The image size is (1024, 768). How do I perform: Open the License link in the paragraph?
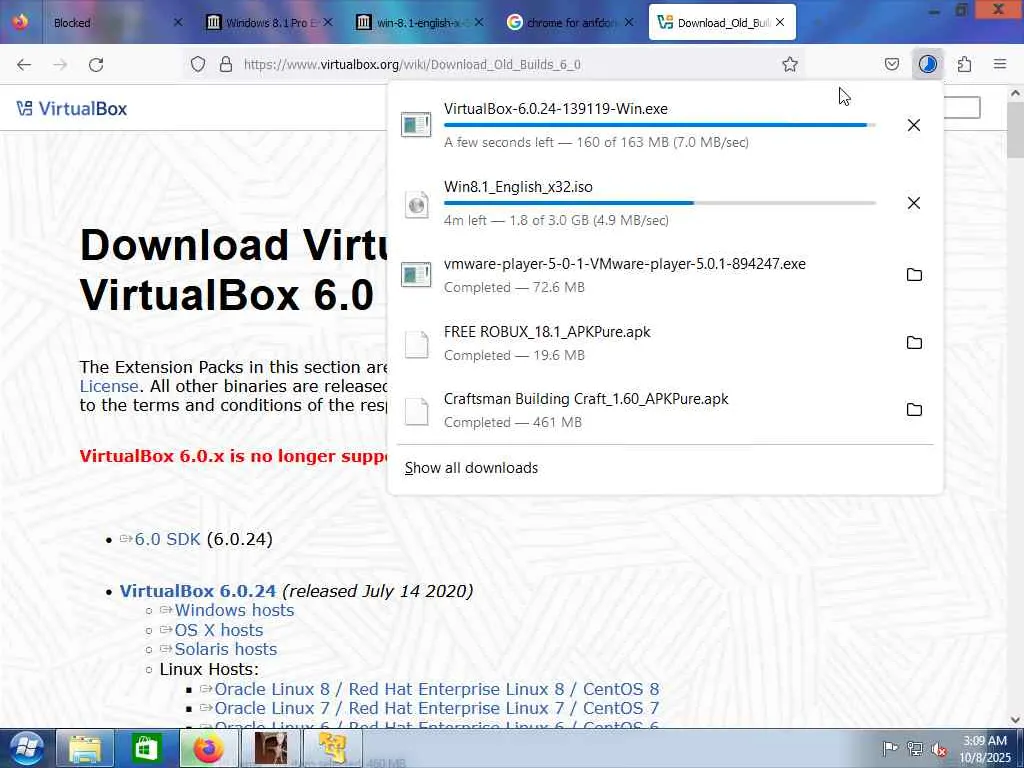pyautogui.click(x=108, y=386)
